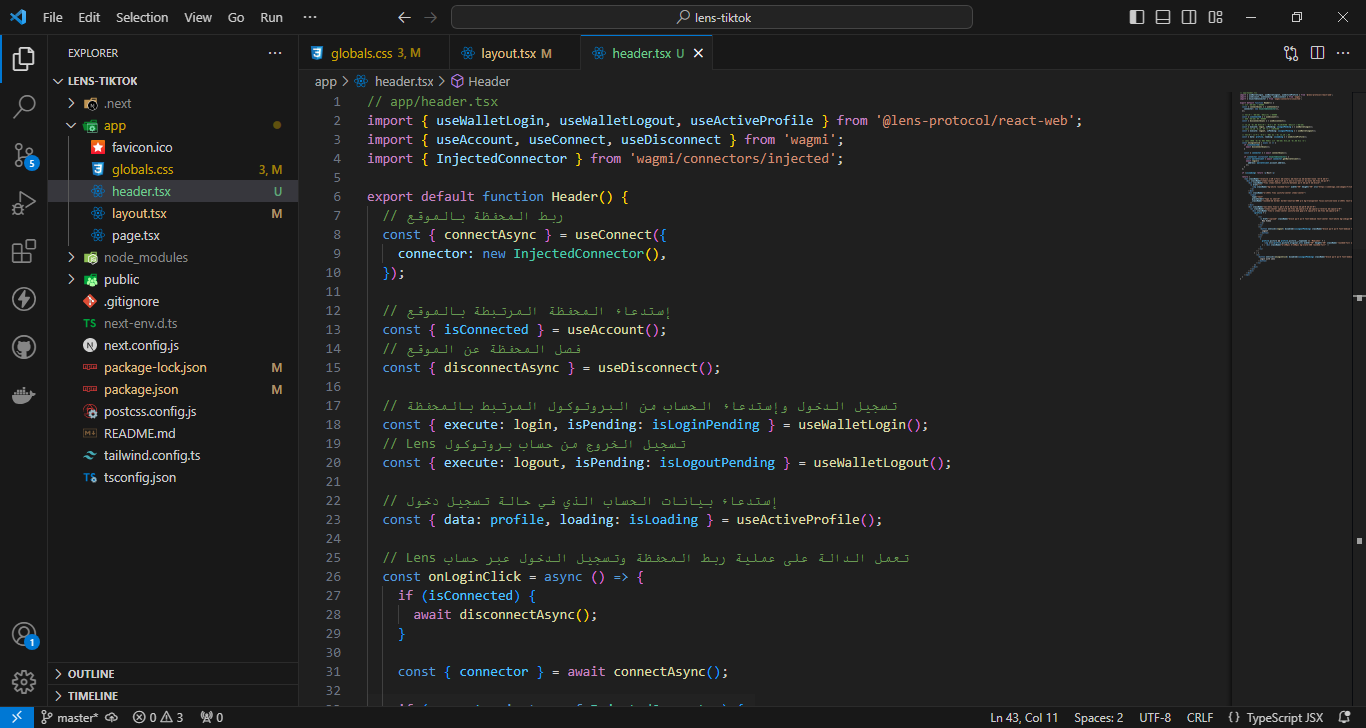Image resolution: width=1366 pixels, height=728 pixels.
Task: Expand the OUTLINE section
Action: (91, 674)
